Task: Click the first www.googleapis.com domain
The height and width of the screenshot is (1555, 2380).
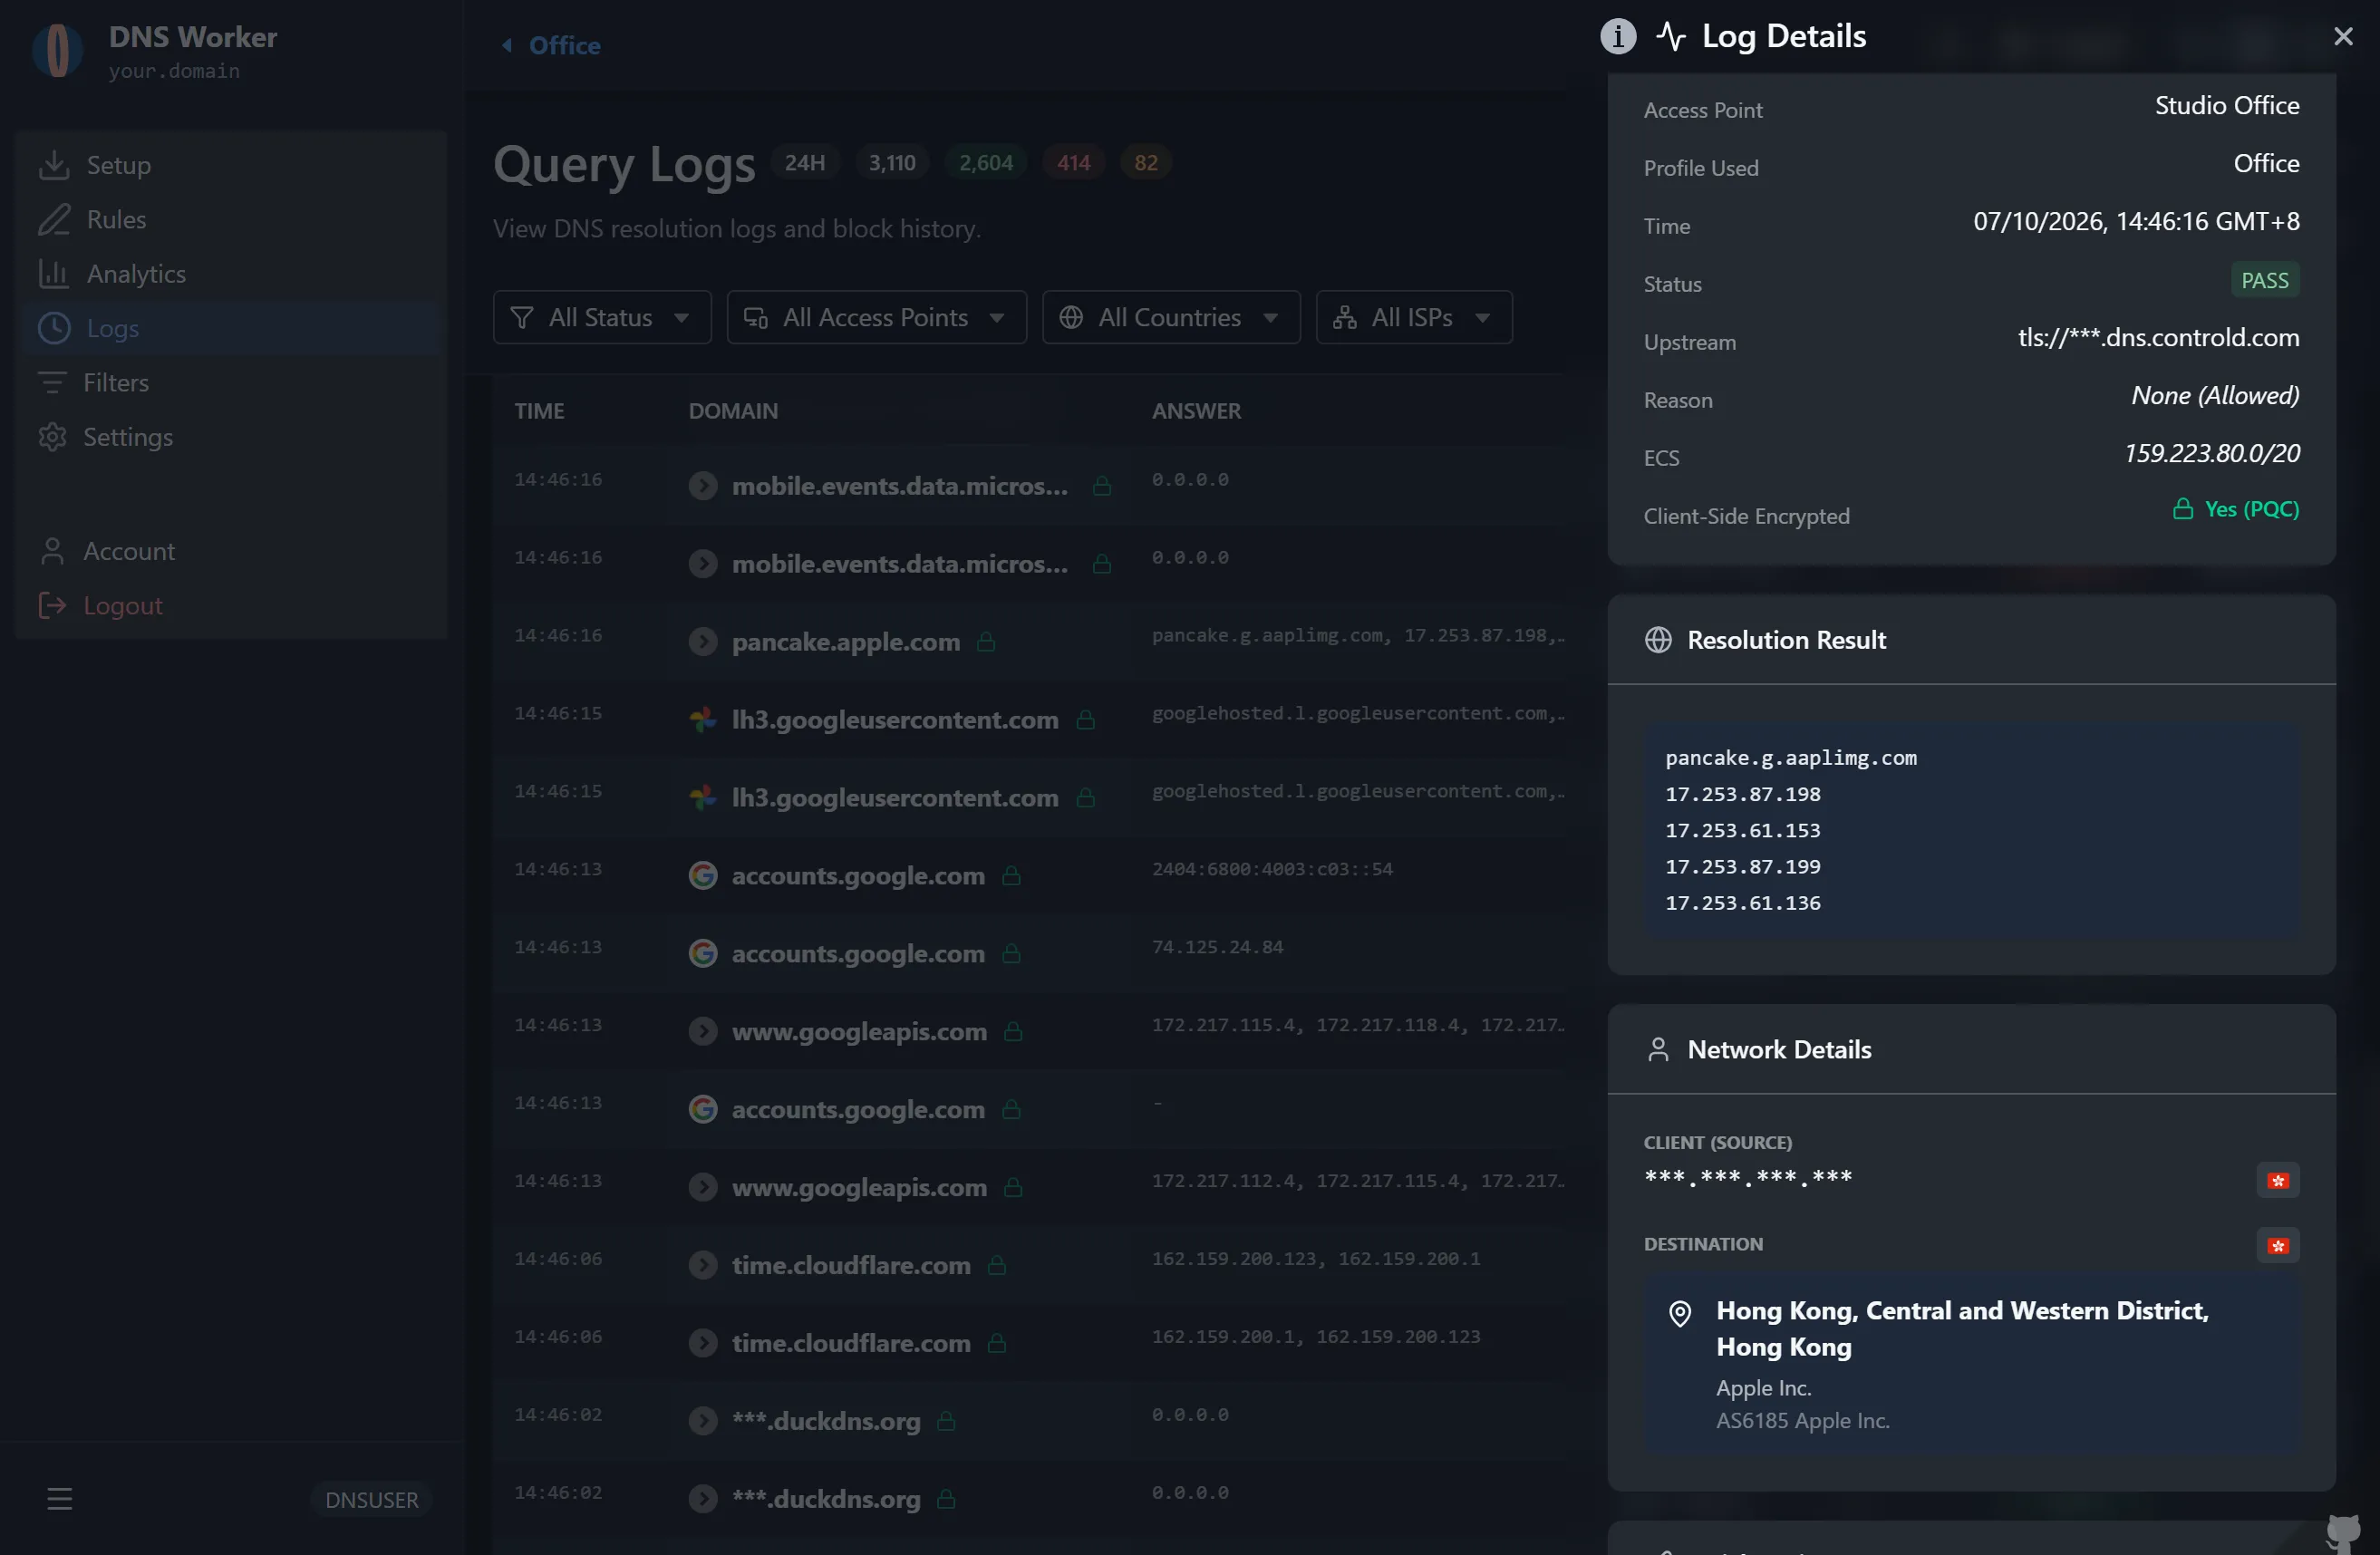Action: [x=859, y=1031]
